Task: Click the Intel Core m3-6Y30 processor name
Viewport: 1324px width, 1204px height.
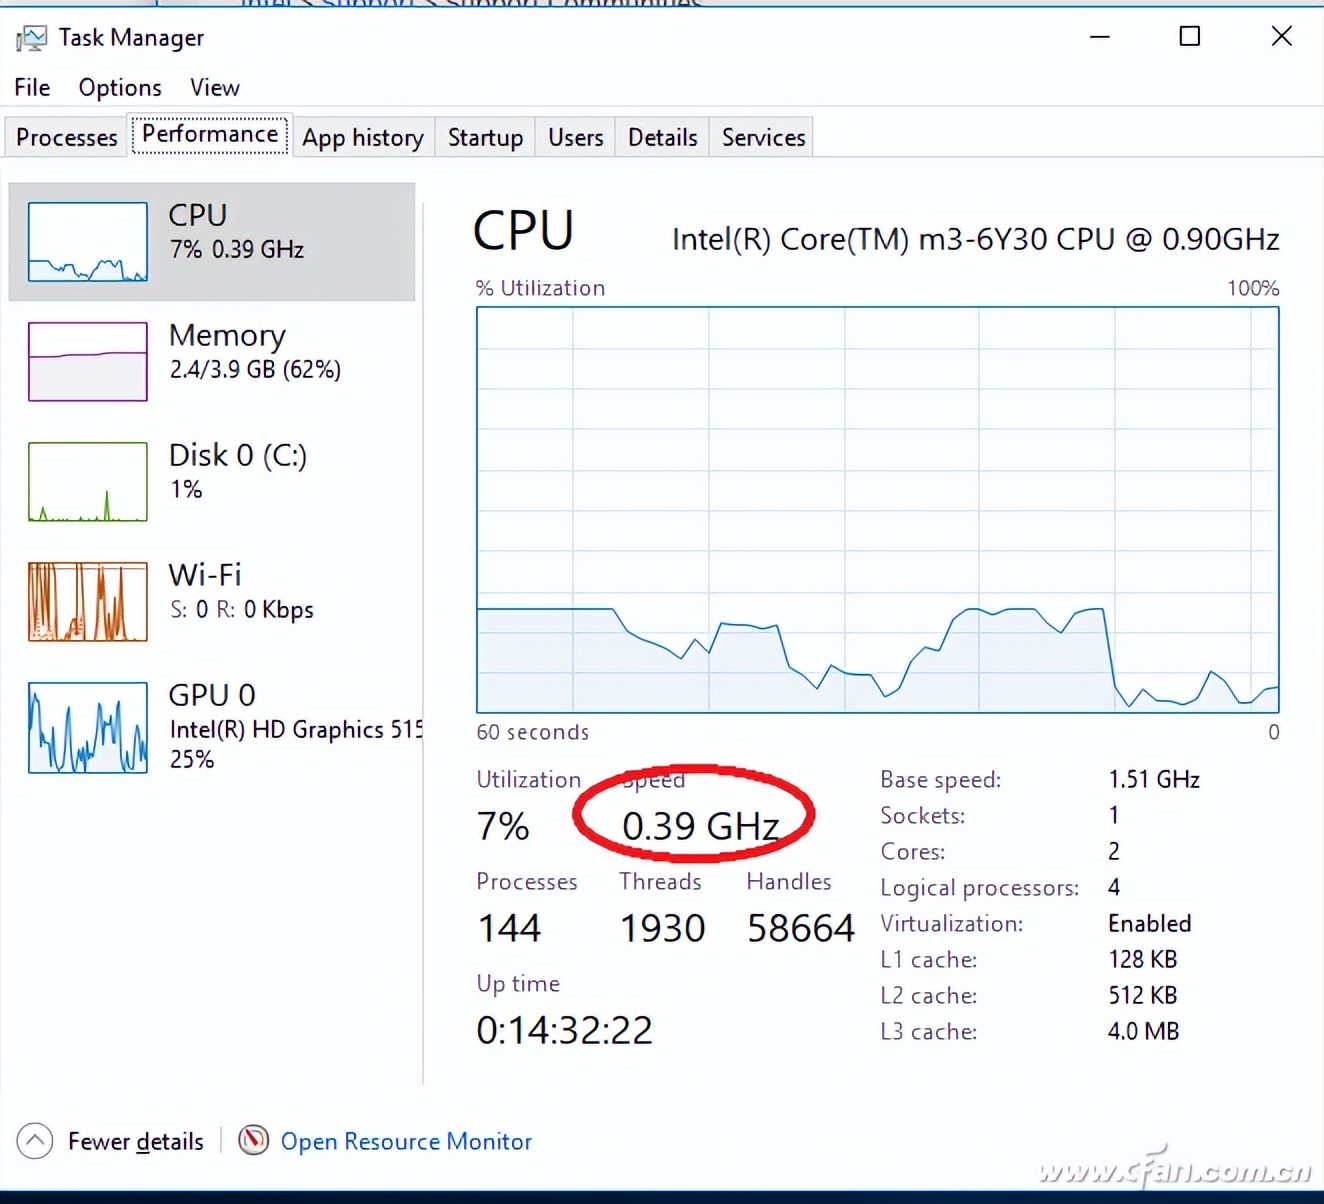Action: [976, 240]
